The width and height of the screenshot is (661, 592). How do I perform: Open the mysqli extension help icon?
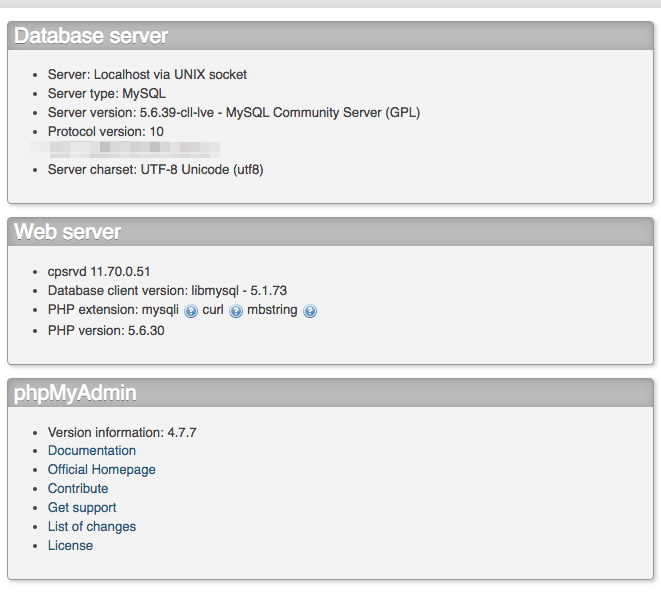(x=191, y=311)
